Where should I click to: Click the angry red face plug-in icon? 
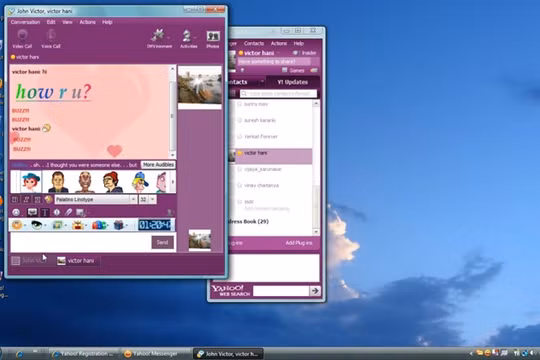[78, 225]
